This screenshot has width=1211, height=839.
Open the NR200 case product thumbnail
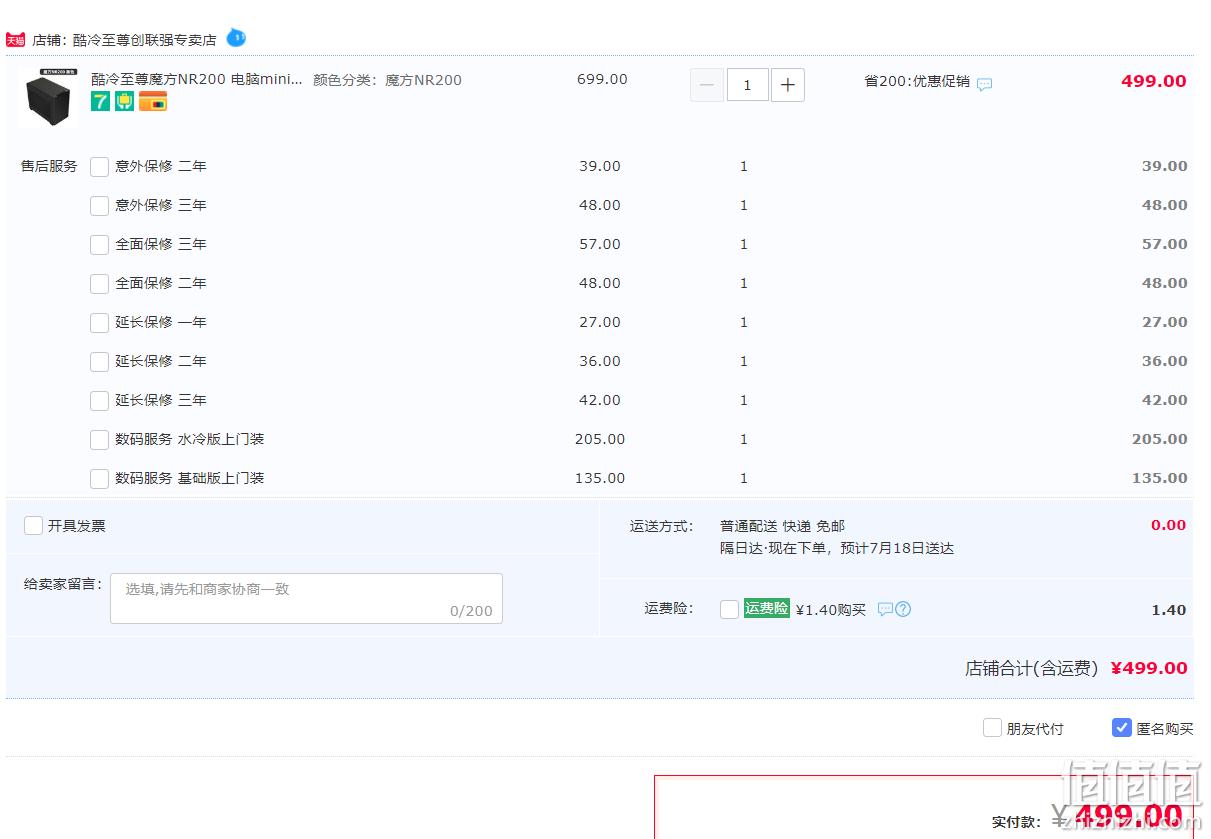47,96
